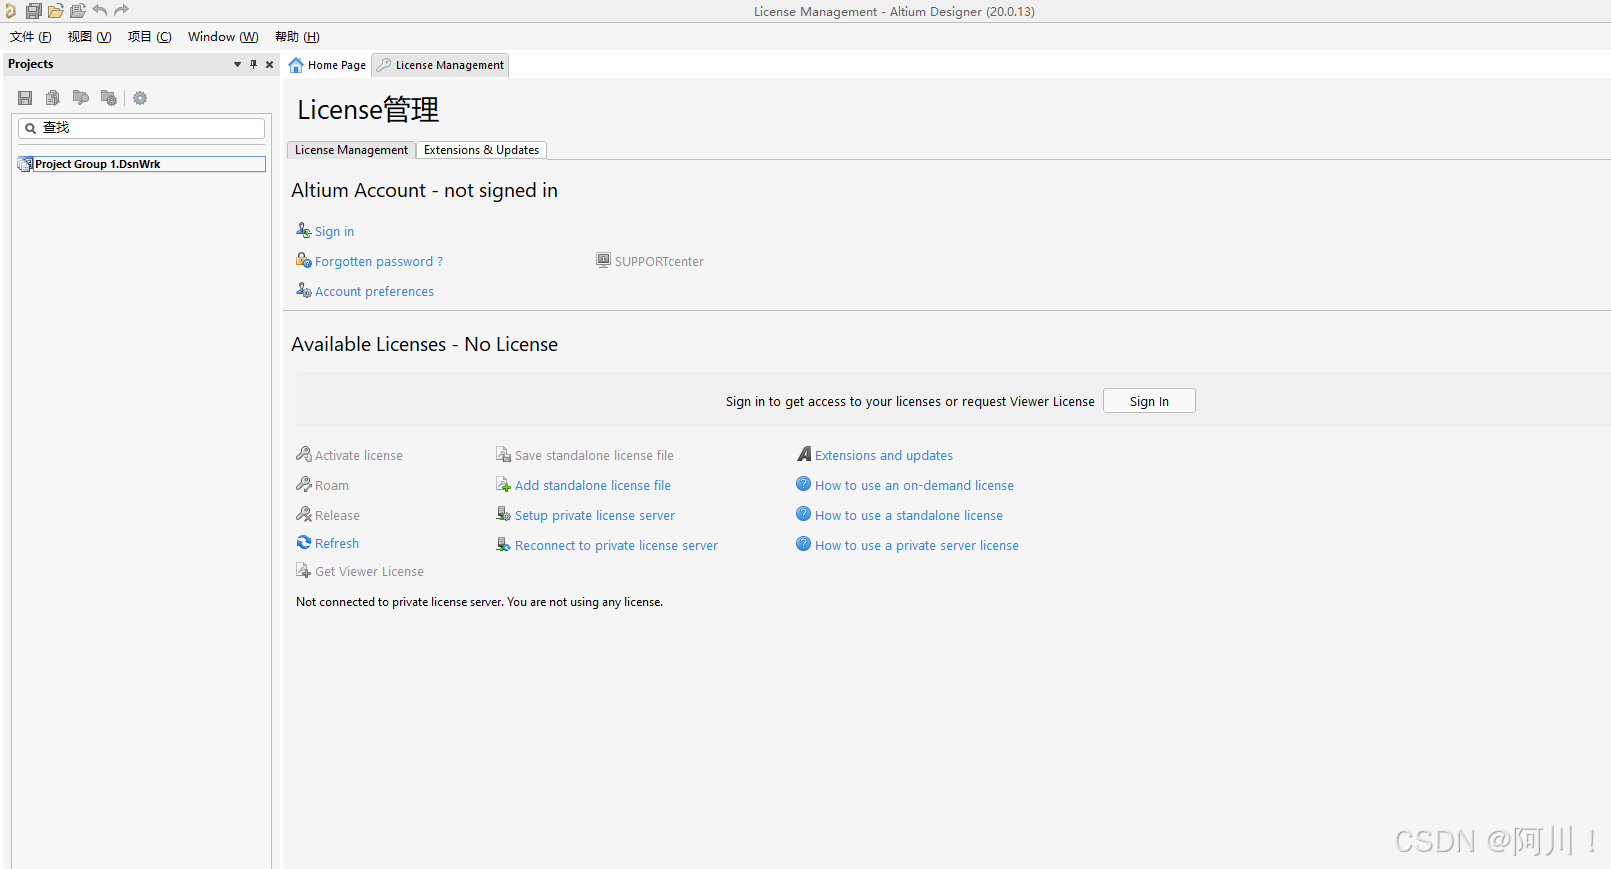The height and width of the screenshot is (869, 1611).
Task: Switch to the Home Page tab
Action: pos(327,65)
